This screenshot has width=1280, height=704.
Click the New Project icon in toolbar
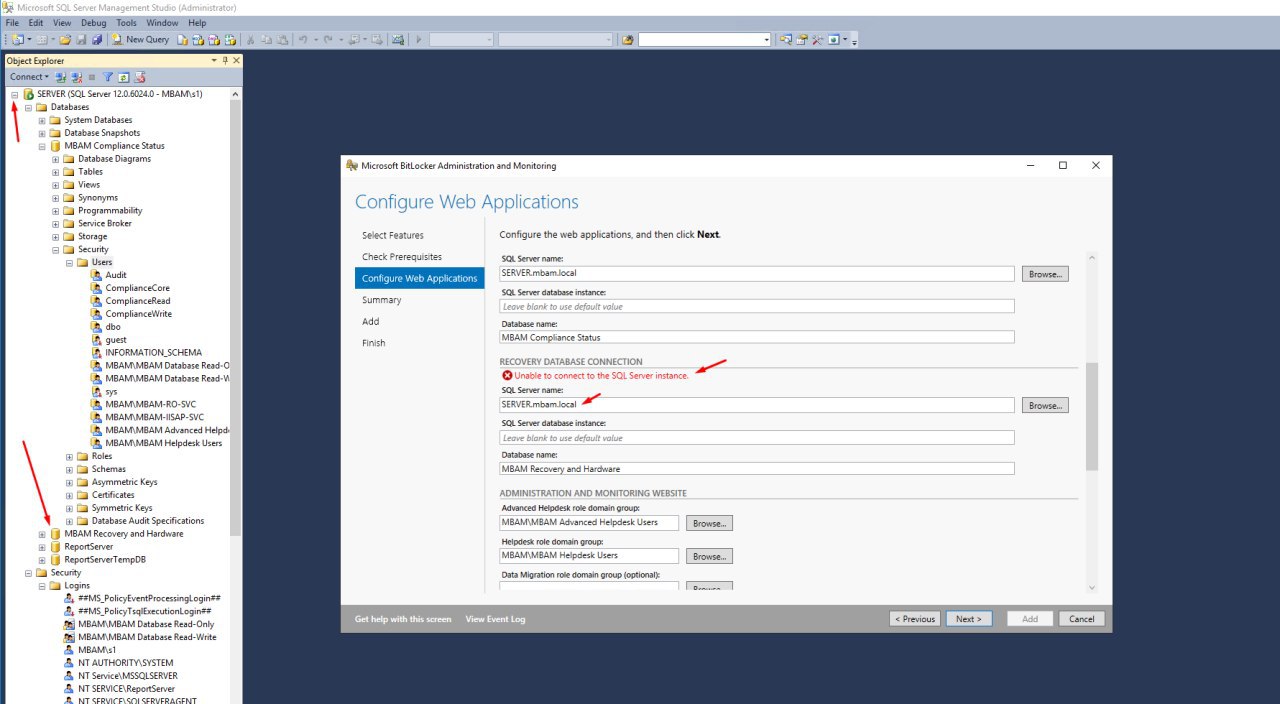coord(17,39)
